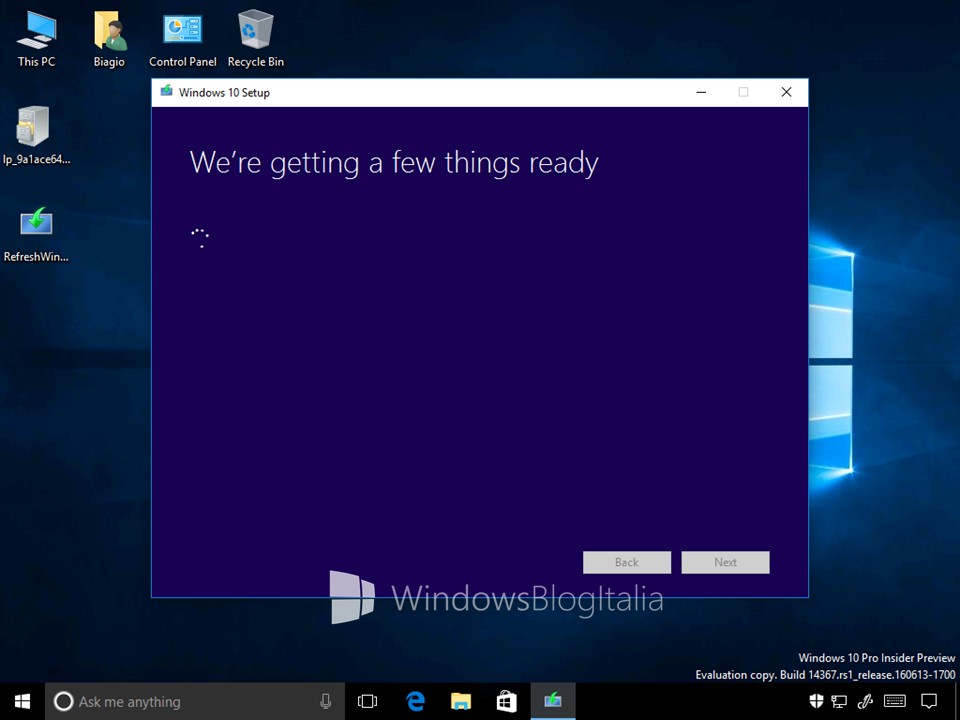Activate the Cortana microphone
This screenshot has height=720, width=960.
[x=326, y=702]
